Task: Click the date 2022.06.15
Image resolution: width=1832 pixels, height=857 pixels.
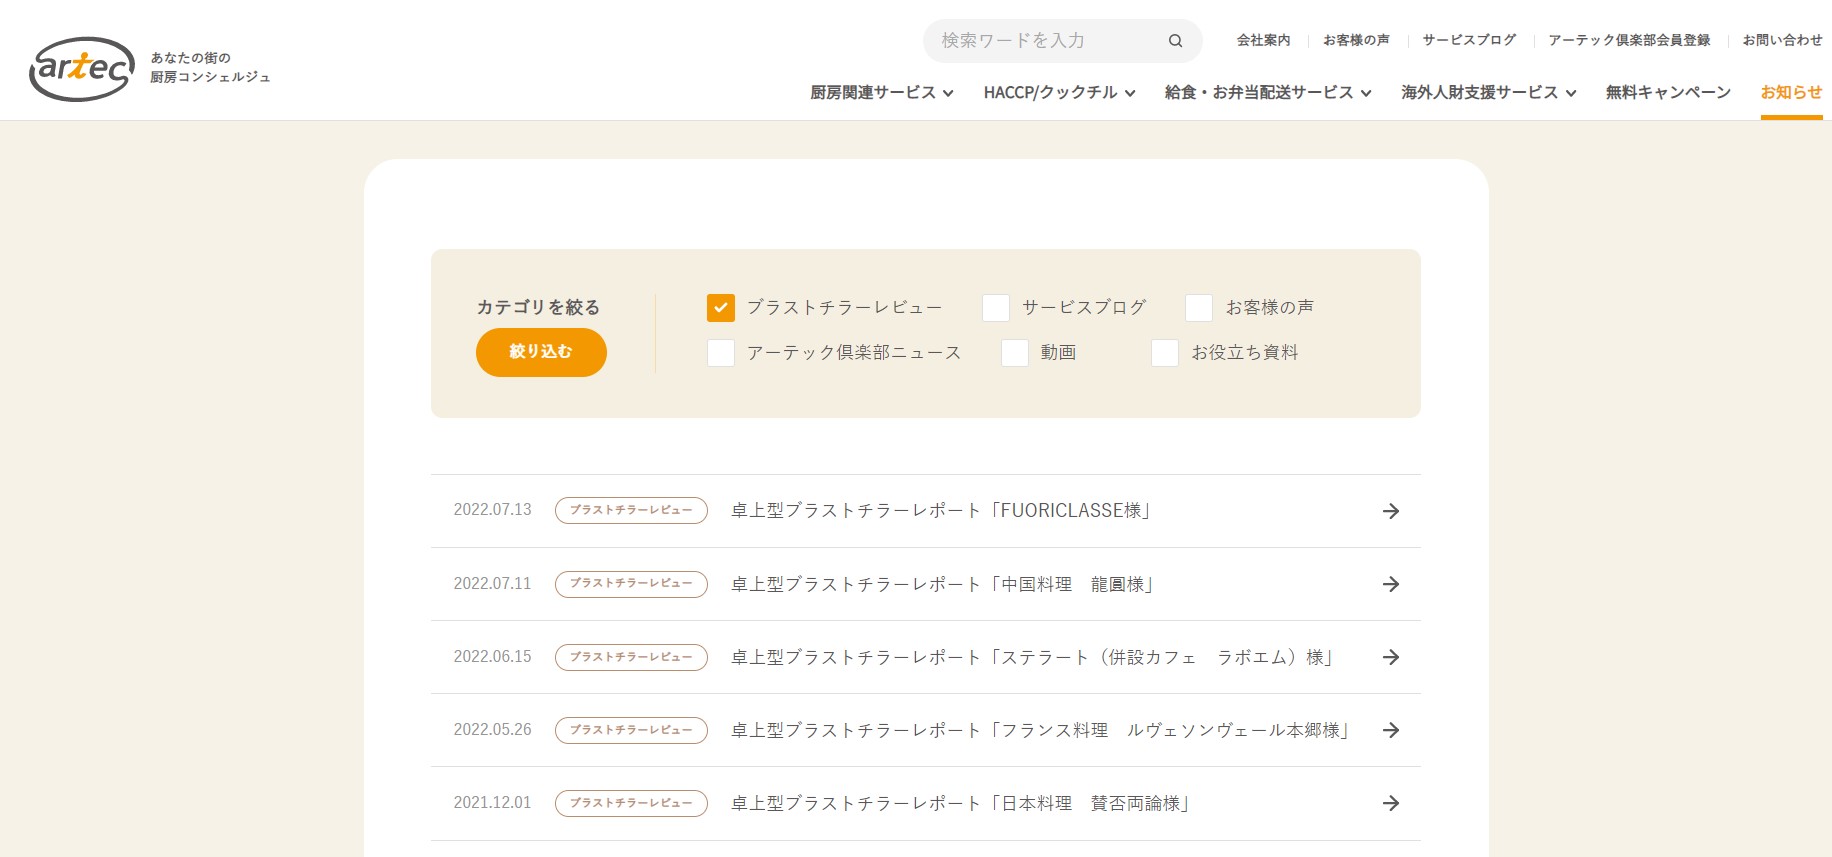Action: [492, 657]
